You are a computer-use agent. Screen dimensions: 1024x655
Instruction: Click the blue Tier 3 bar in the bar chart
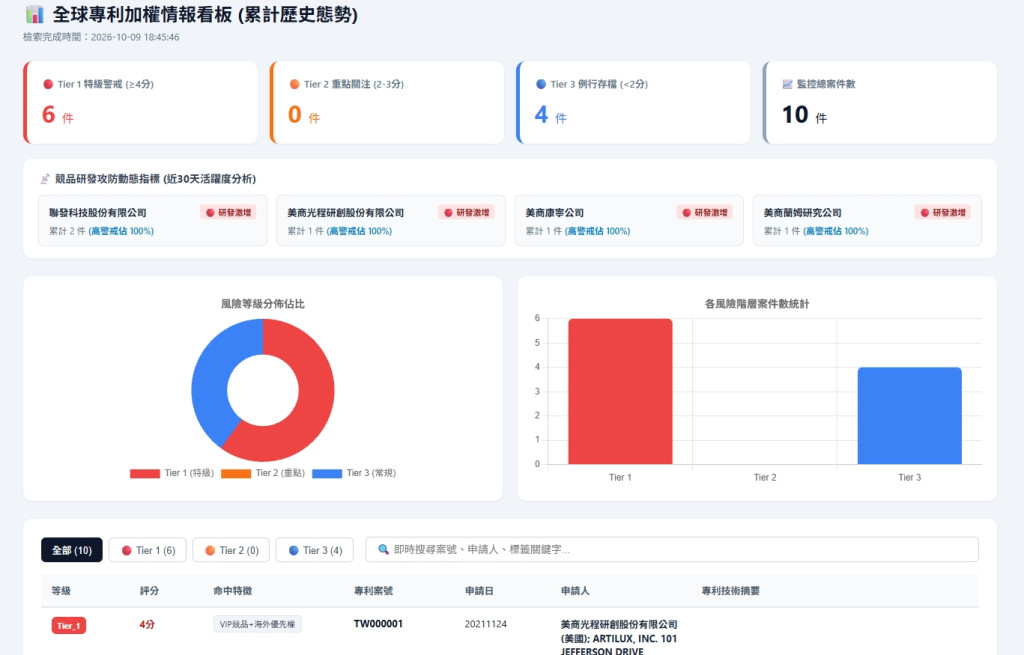click(910, 416)
